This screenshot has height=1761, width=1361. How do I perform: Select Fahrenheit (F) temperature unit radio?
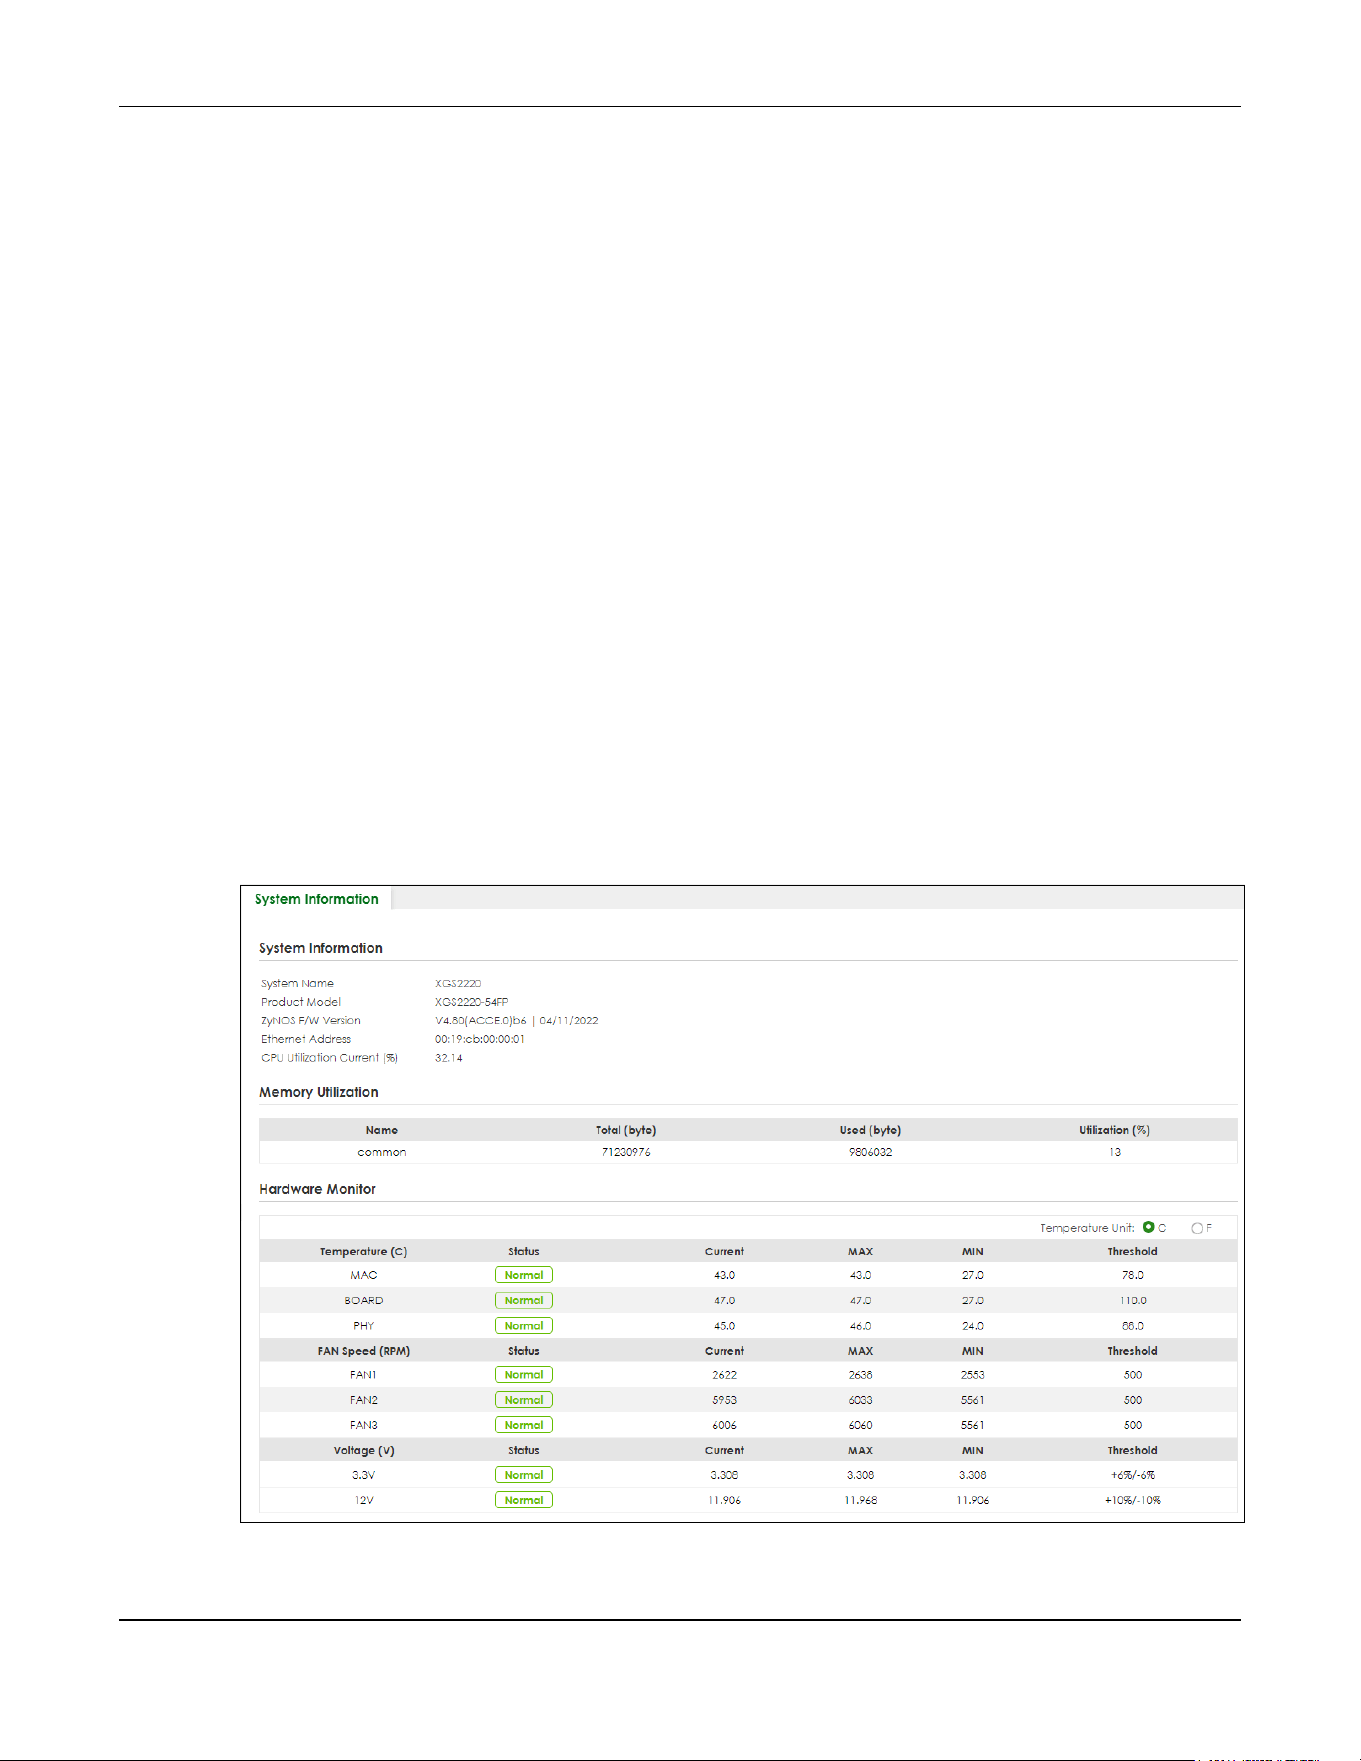click(1197, 1228)
